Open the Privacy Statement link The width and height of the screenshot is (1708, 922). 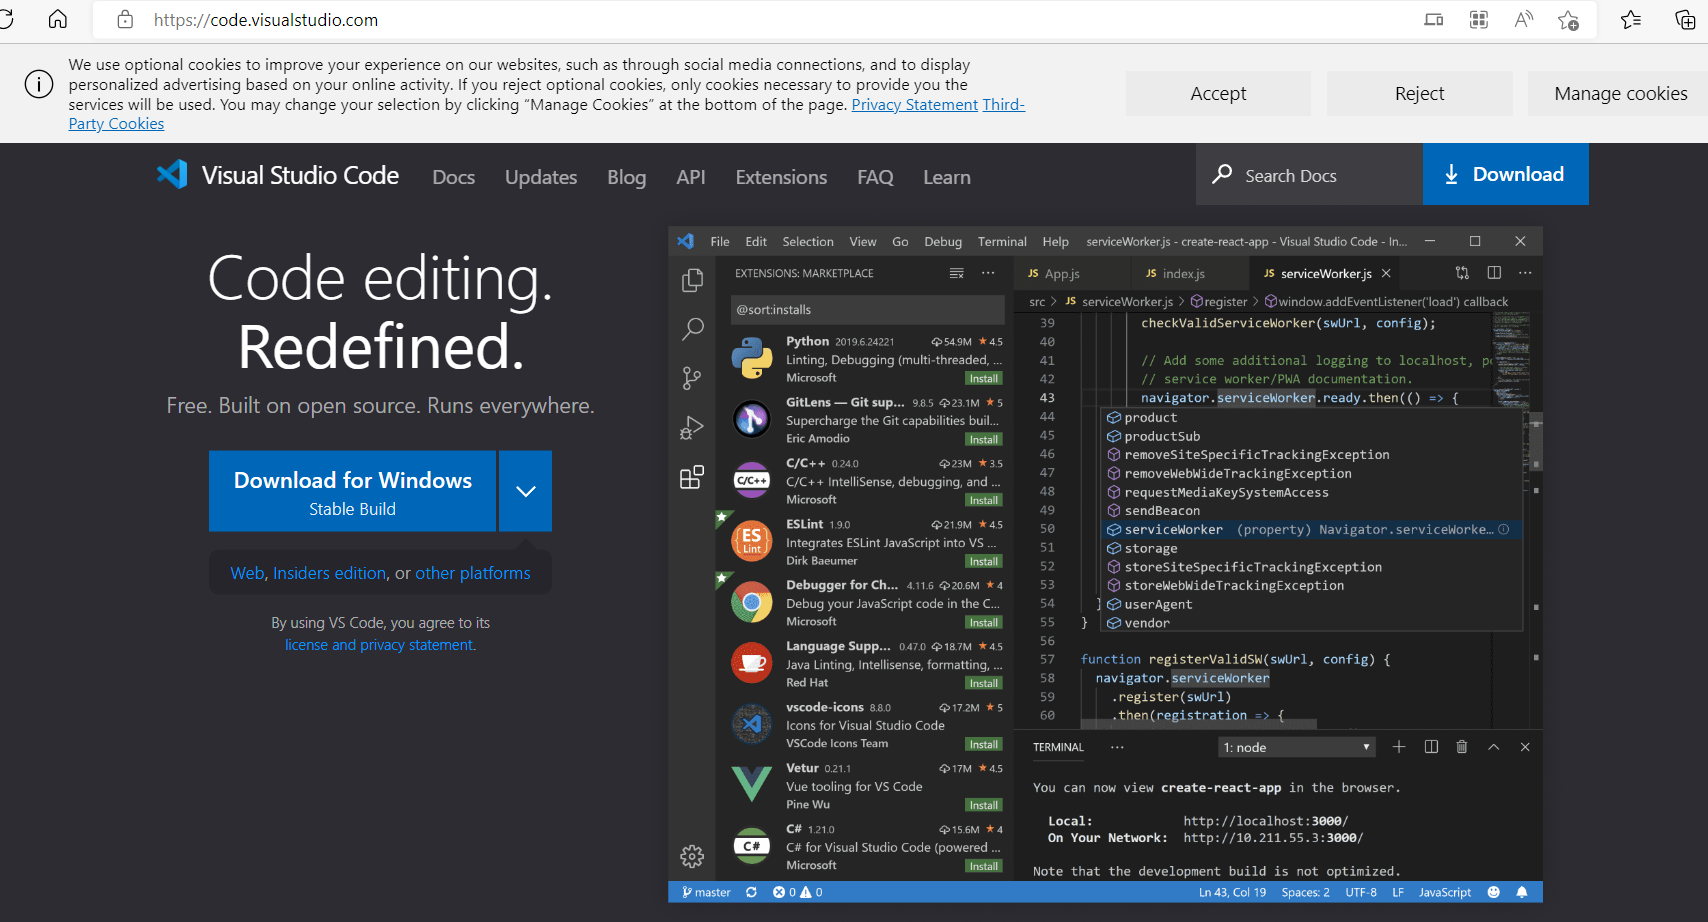tap(915, 105)
